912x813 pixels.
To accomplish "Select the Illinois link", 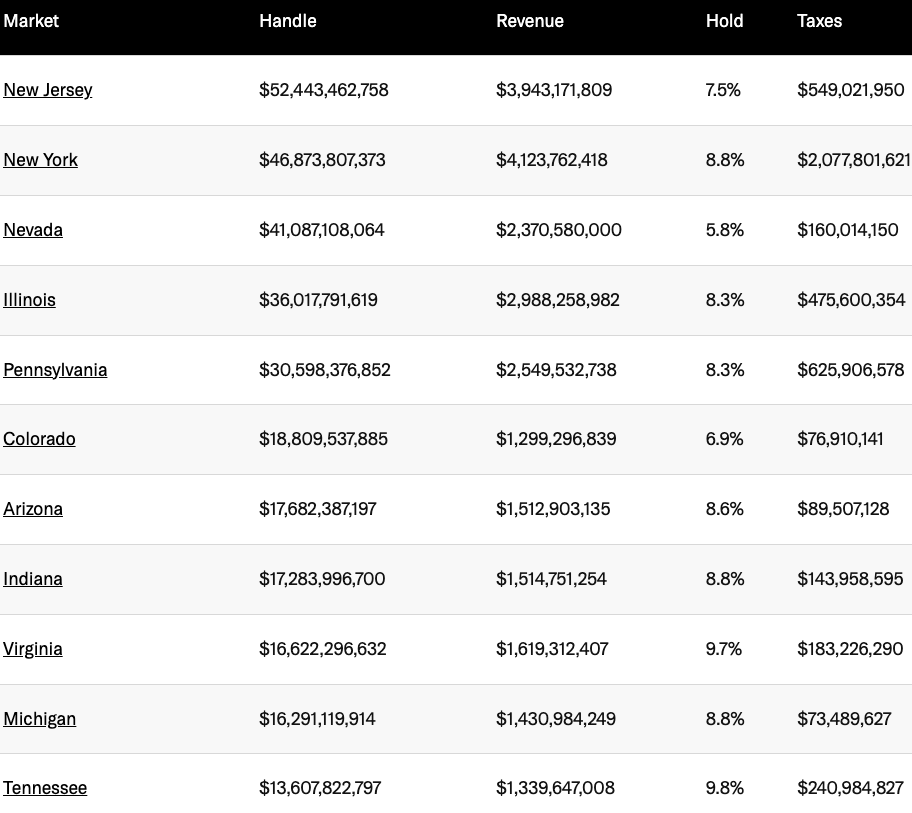I will click(x=30, y=300).
